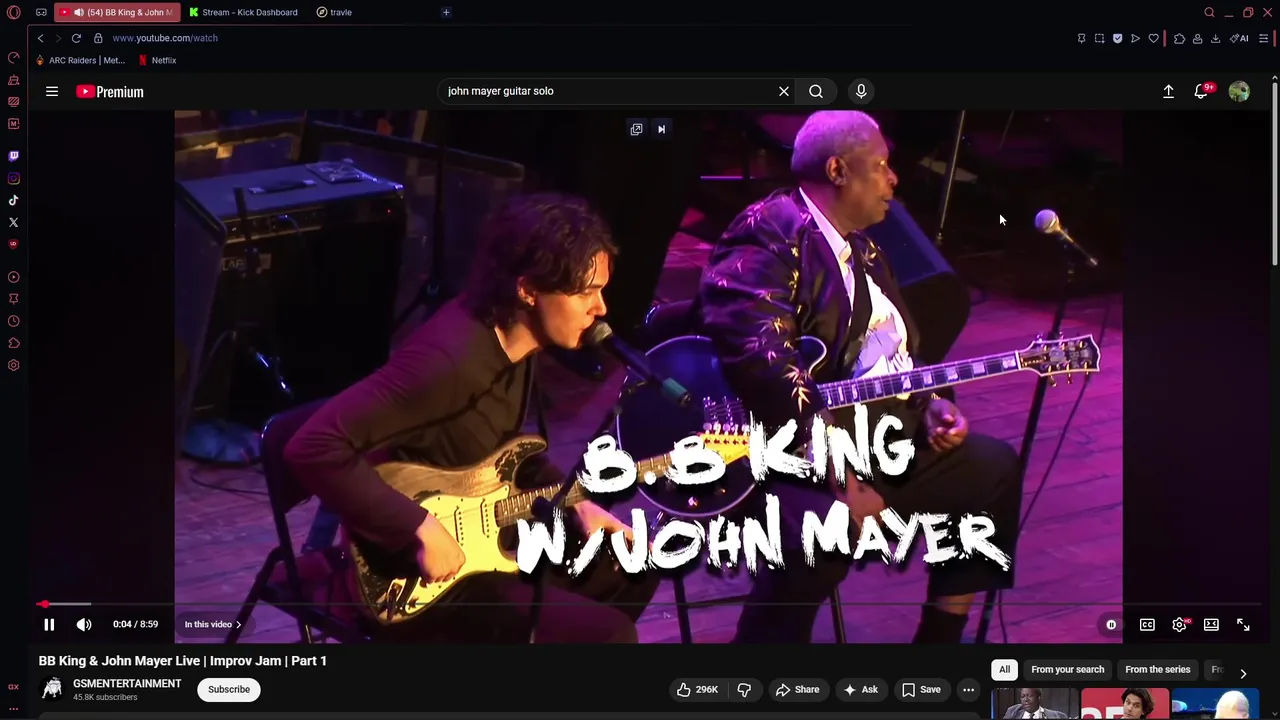1280x720 pixels.
Task: Toggle theater mode on the player
Action: (x=1211, y=624)
